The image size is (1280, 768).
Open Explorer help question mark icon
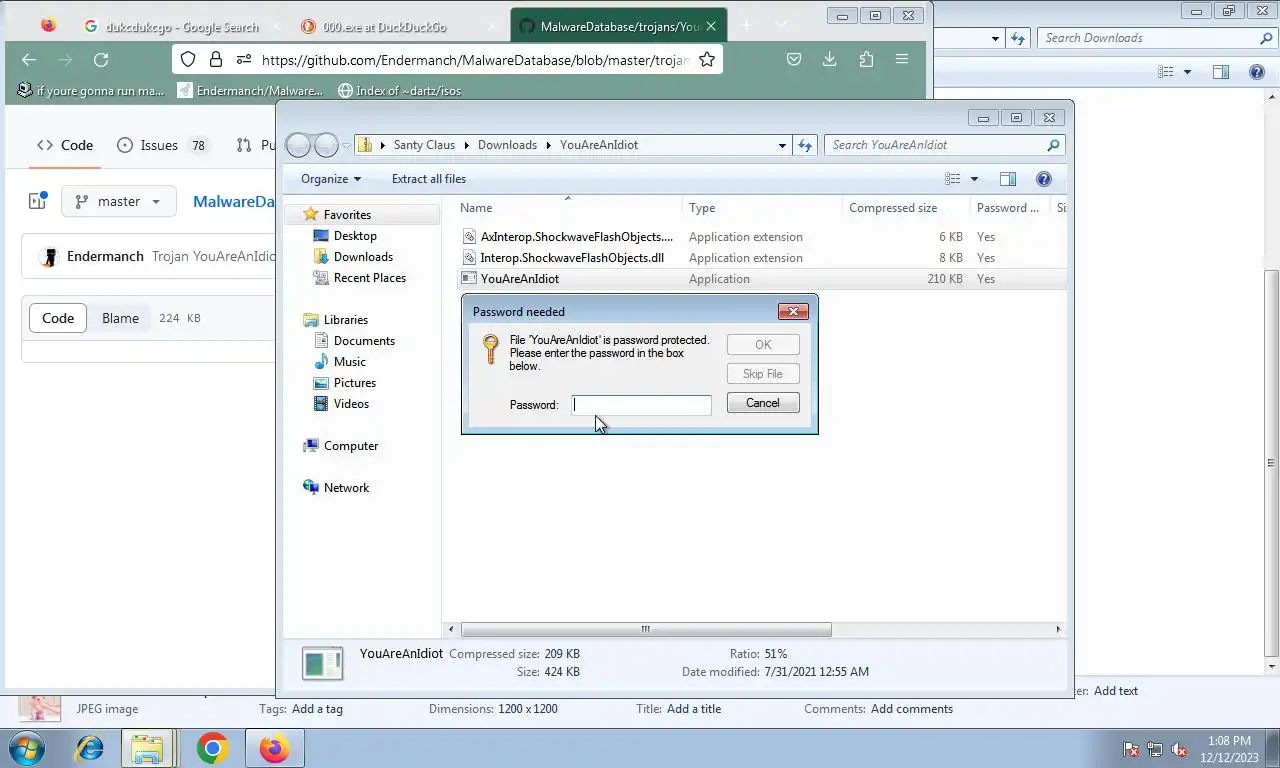(1044, 179)
